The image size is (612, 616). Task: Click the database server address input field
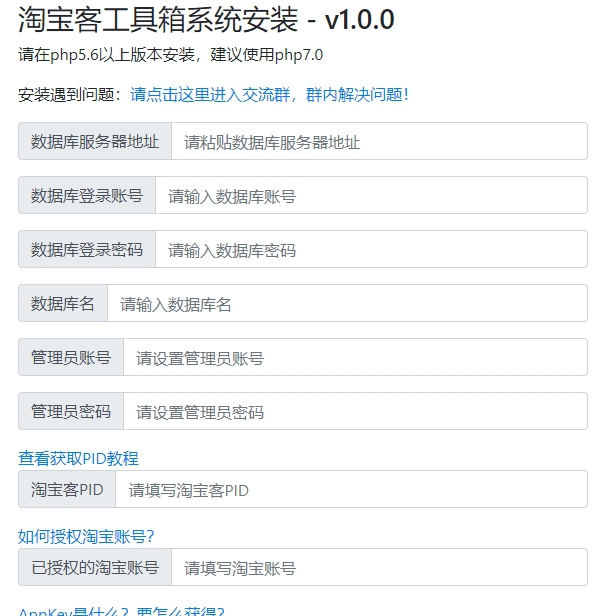[x=378, y=141]
